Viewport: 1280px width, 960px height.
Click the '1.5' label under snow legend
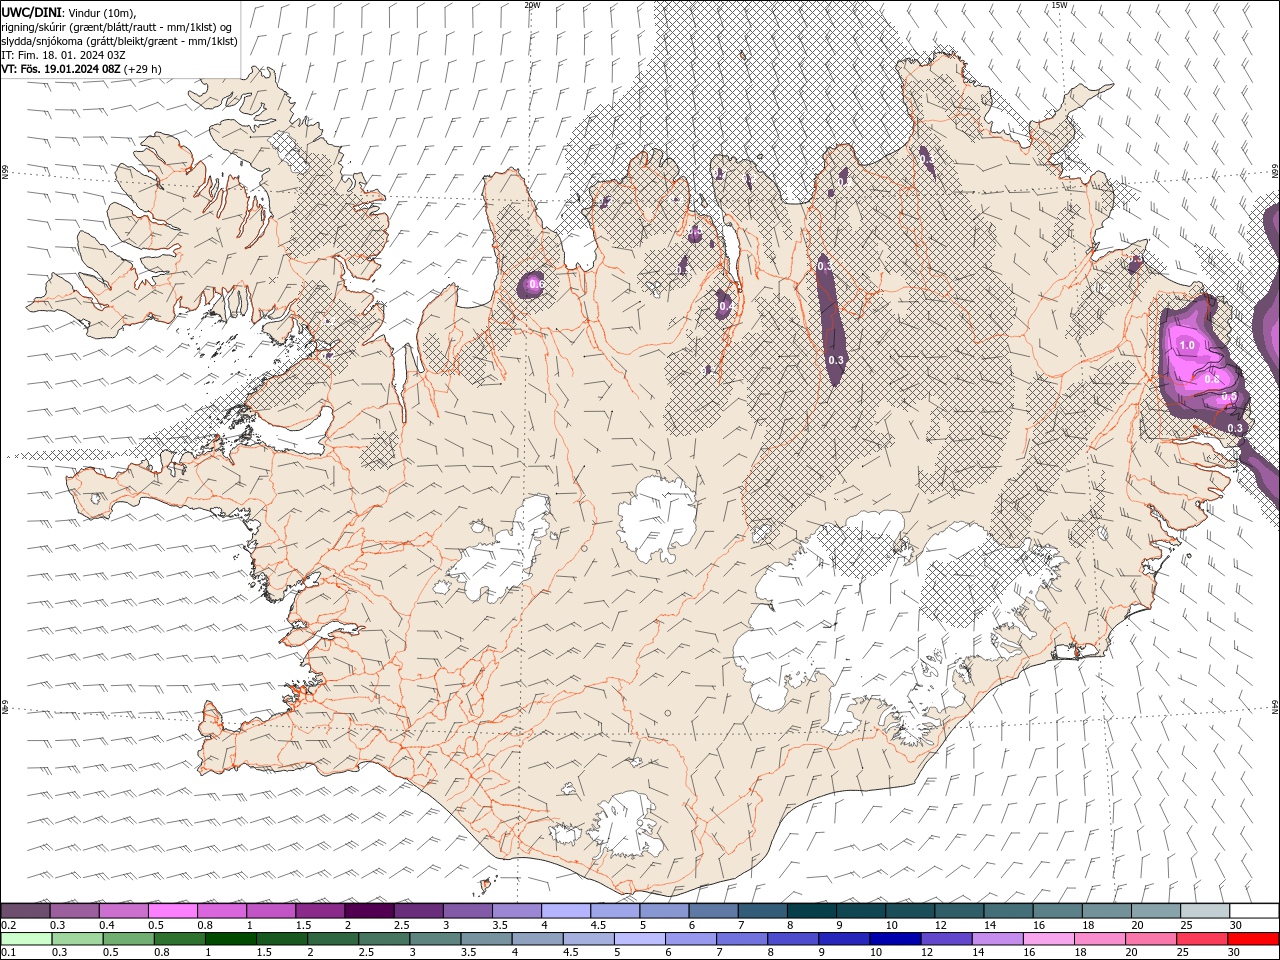(304, 925)
